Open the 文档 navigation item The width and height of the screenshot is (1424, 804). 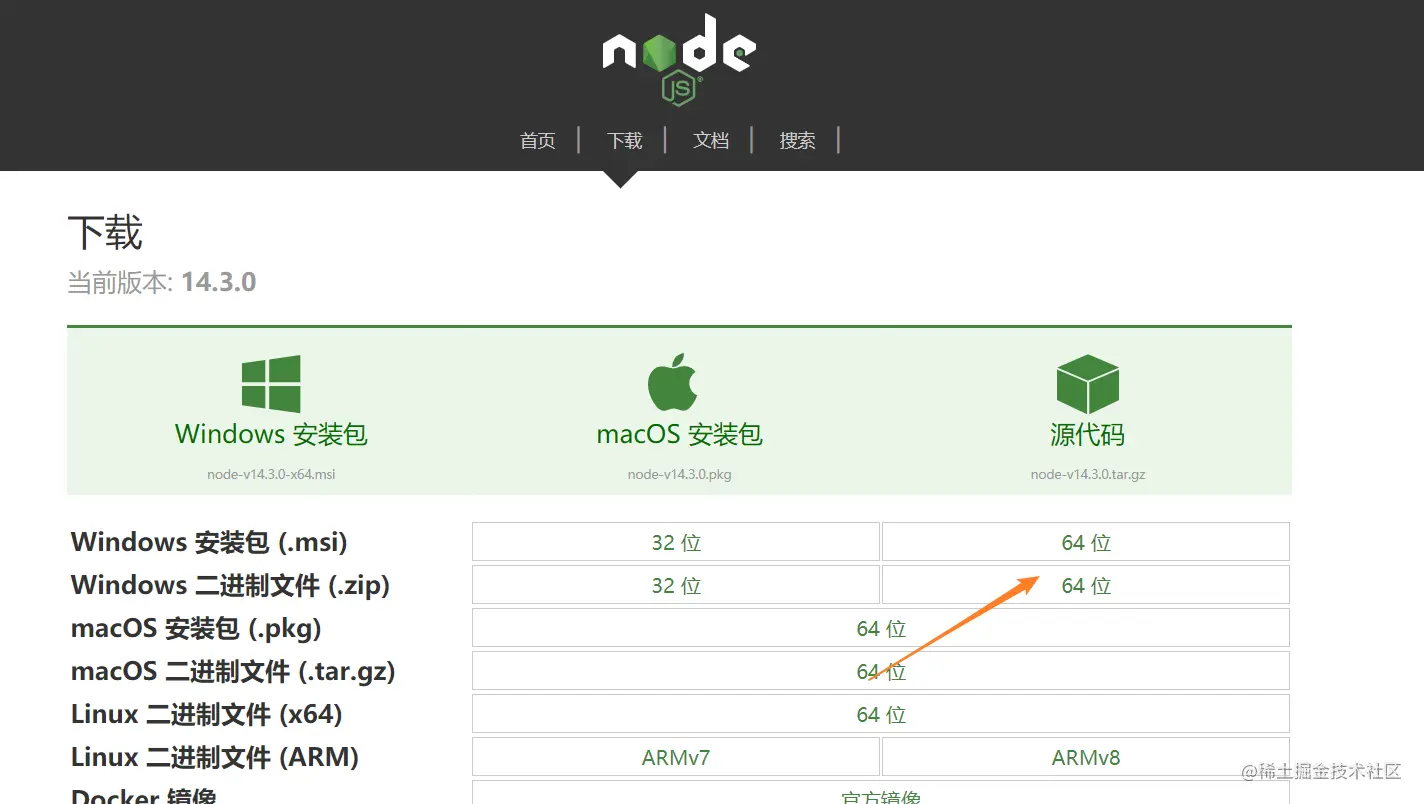(711, 141)
